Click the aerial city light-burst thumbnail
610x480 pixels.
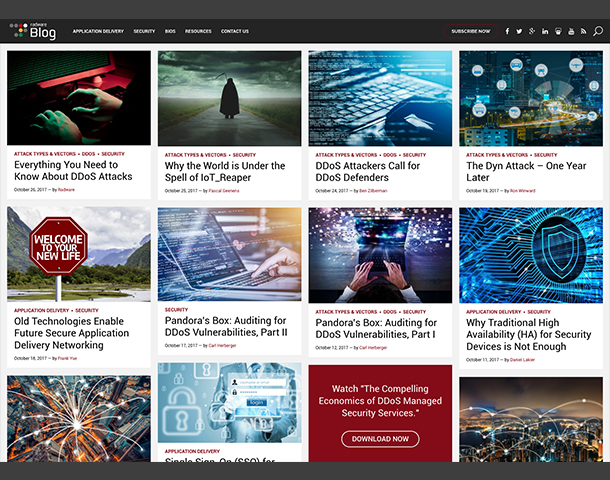point(79,419)
